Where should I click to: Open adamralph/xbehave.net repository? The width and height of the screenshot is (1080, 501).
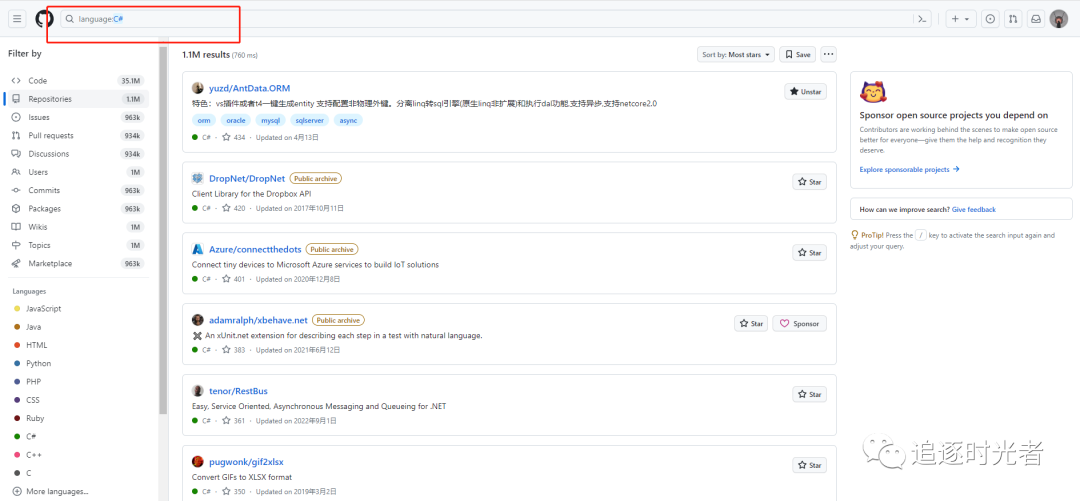(x=258, y=320)
